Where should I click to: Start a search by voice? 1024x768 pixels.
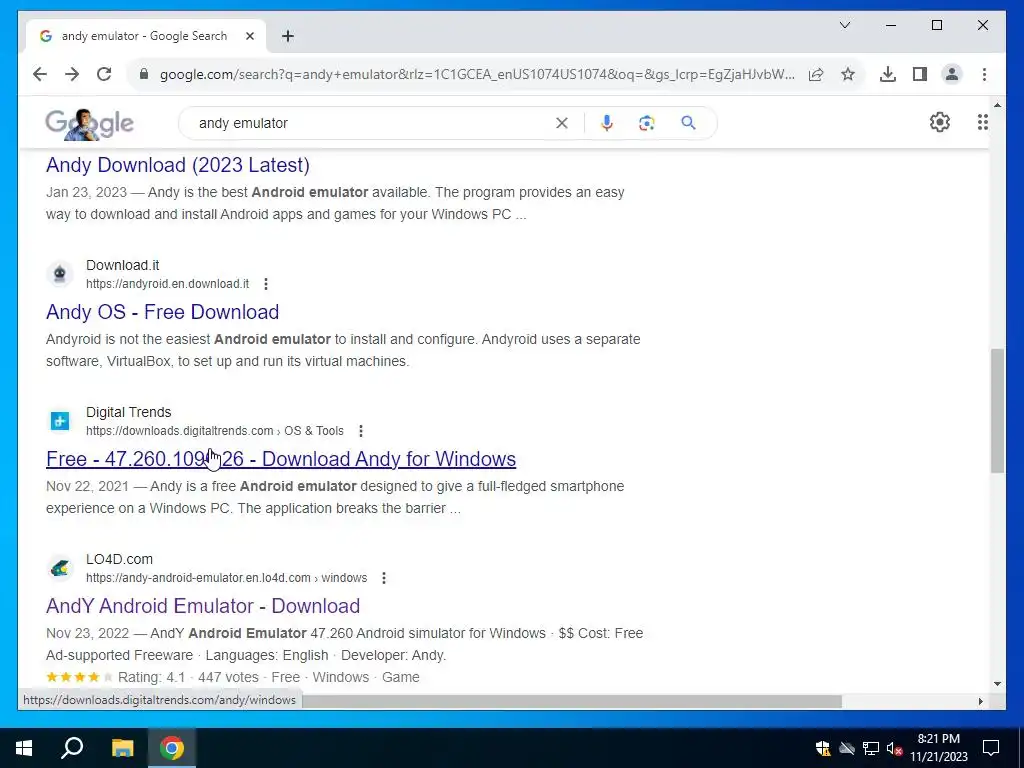pos(607,123)
